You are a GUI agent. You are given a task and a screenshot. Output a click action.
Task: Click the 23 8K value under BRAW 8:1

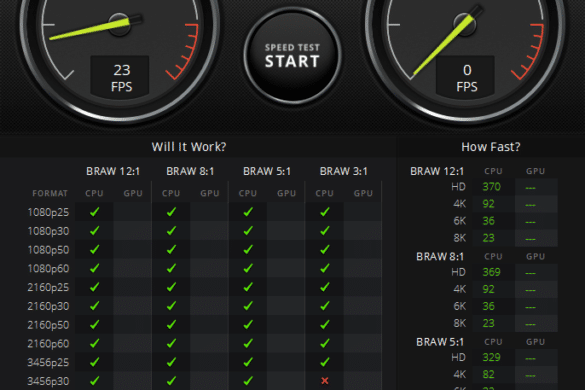tap(488, 323)
